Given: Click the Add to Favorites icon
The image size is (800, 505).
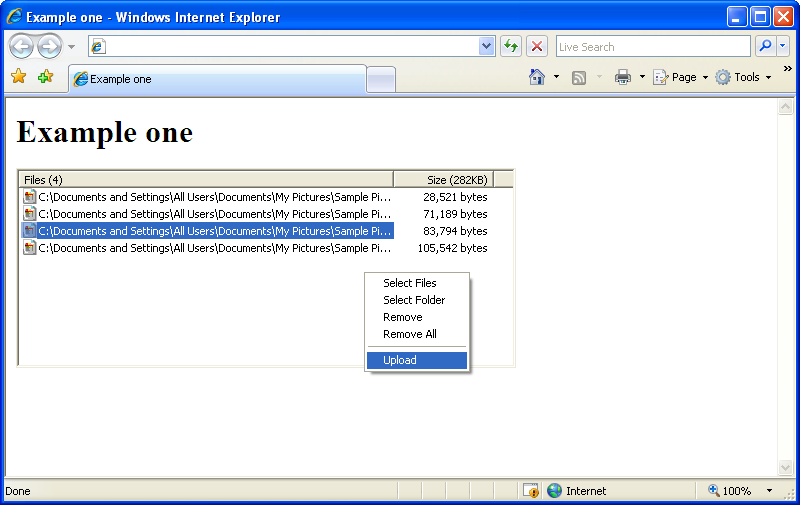Looking at the screenshot, I should pyautogui.click(x=45, y=78).
